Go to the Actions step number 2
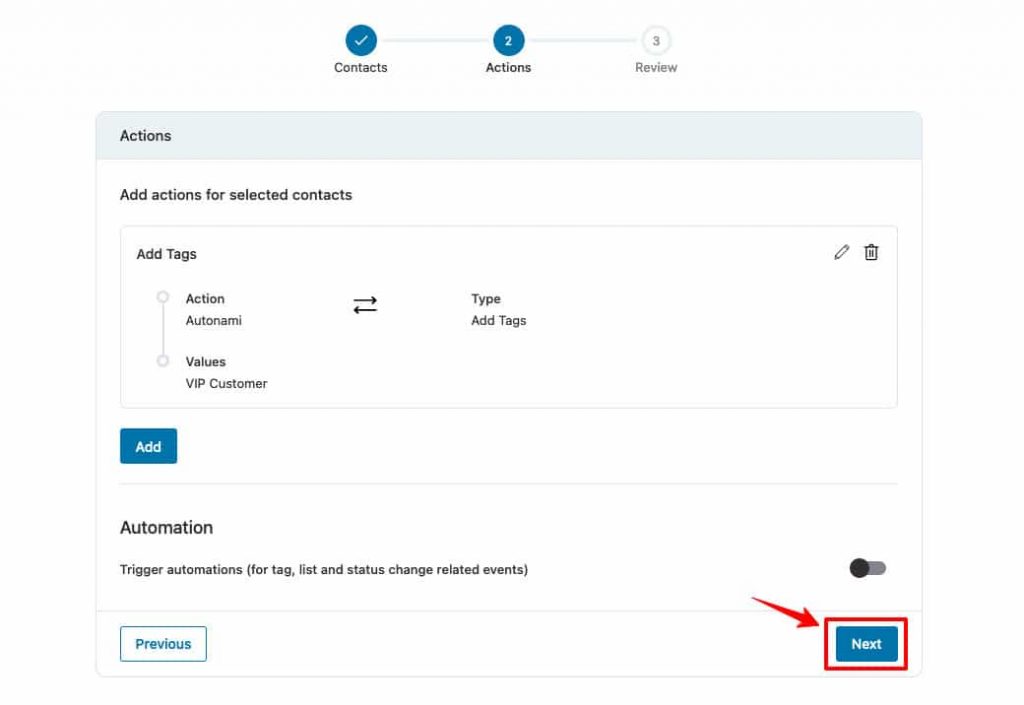The height and width of the screenshot is (705, 1024). 508,40
